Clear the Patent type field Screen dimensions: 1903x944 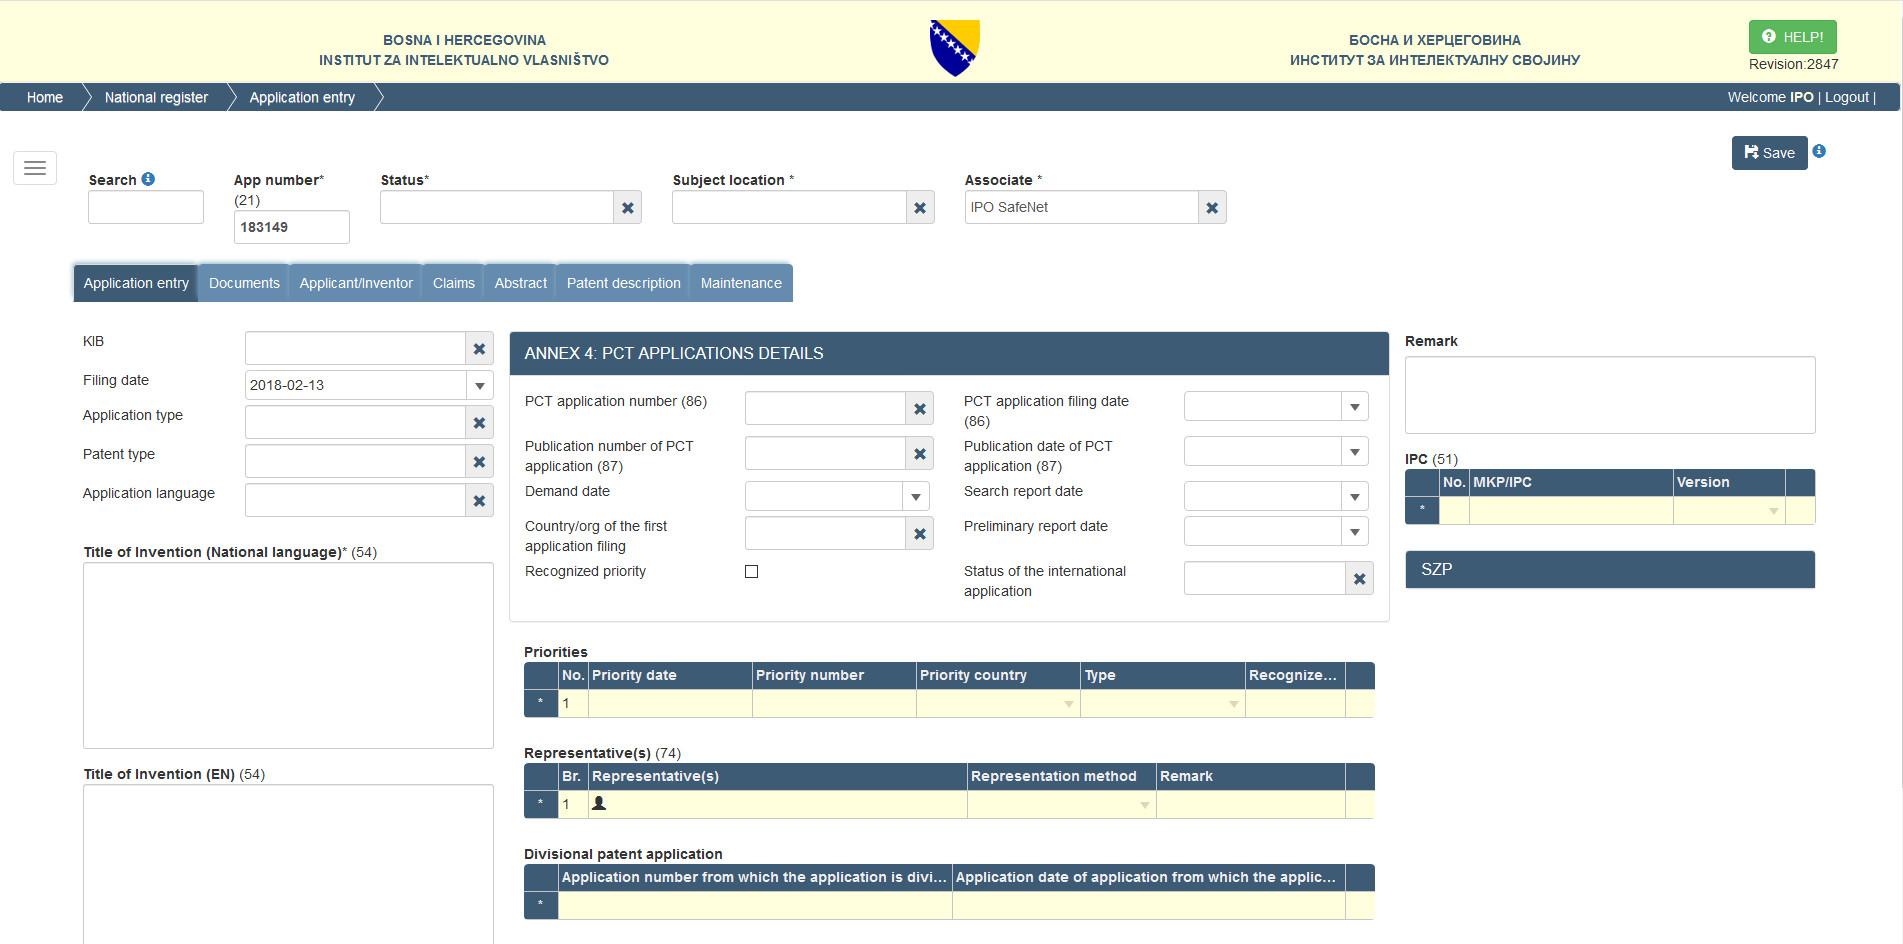pyautogui.click(x=480, y=462)
